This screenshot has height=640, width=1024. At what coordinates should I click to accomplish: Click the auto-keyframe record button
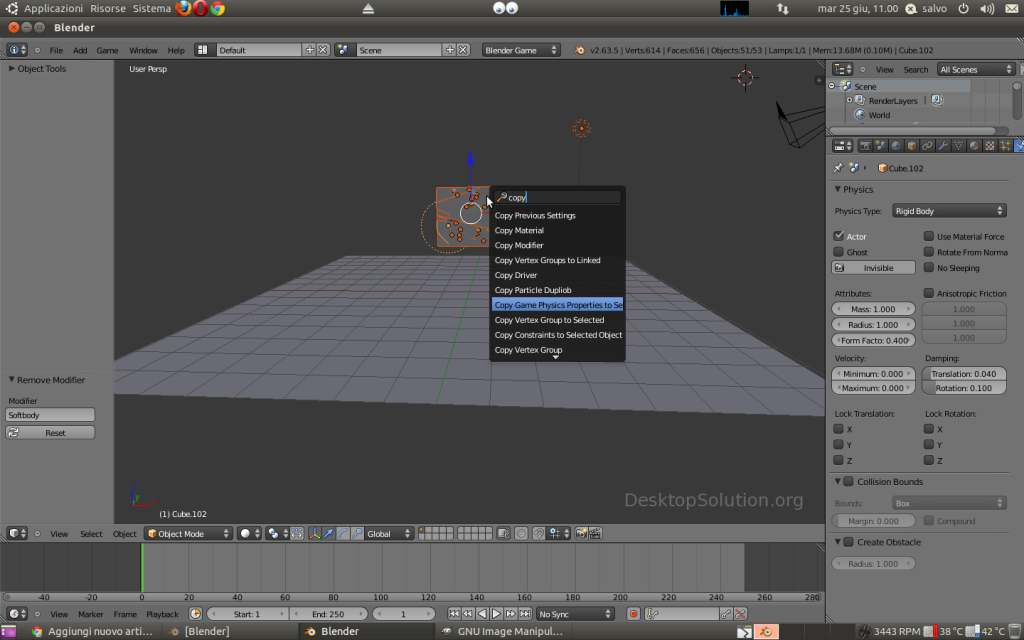click(633, 614)
